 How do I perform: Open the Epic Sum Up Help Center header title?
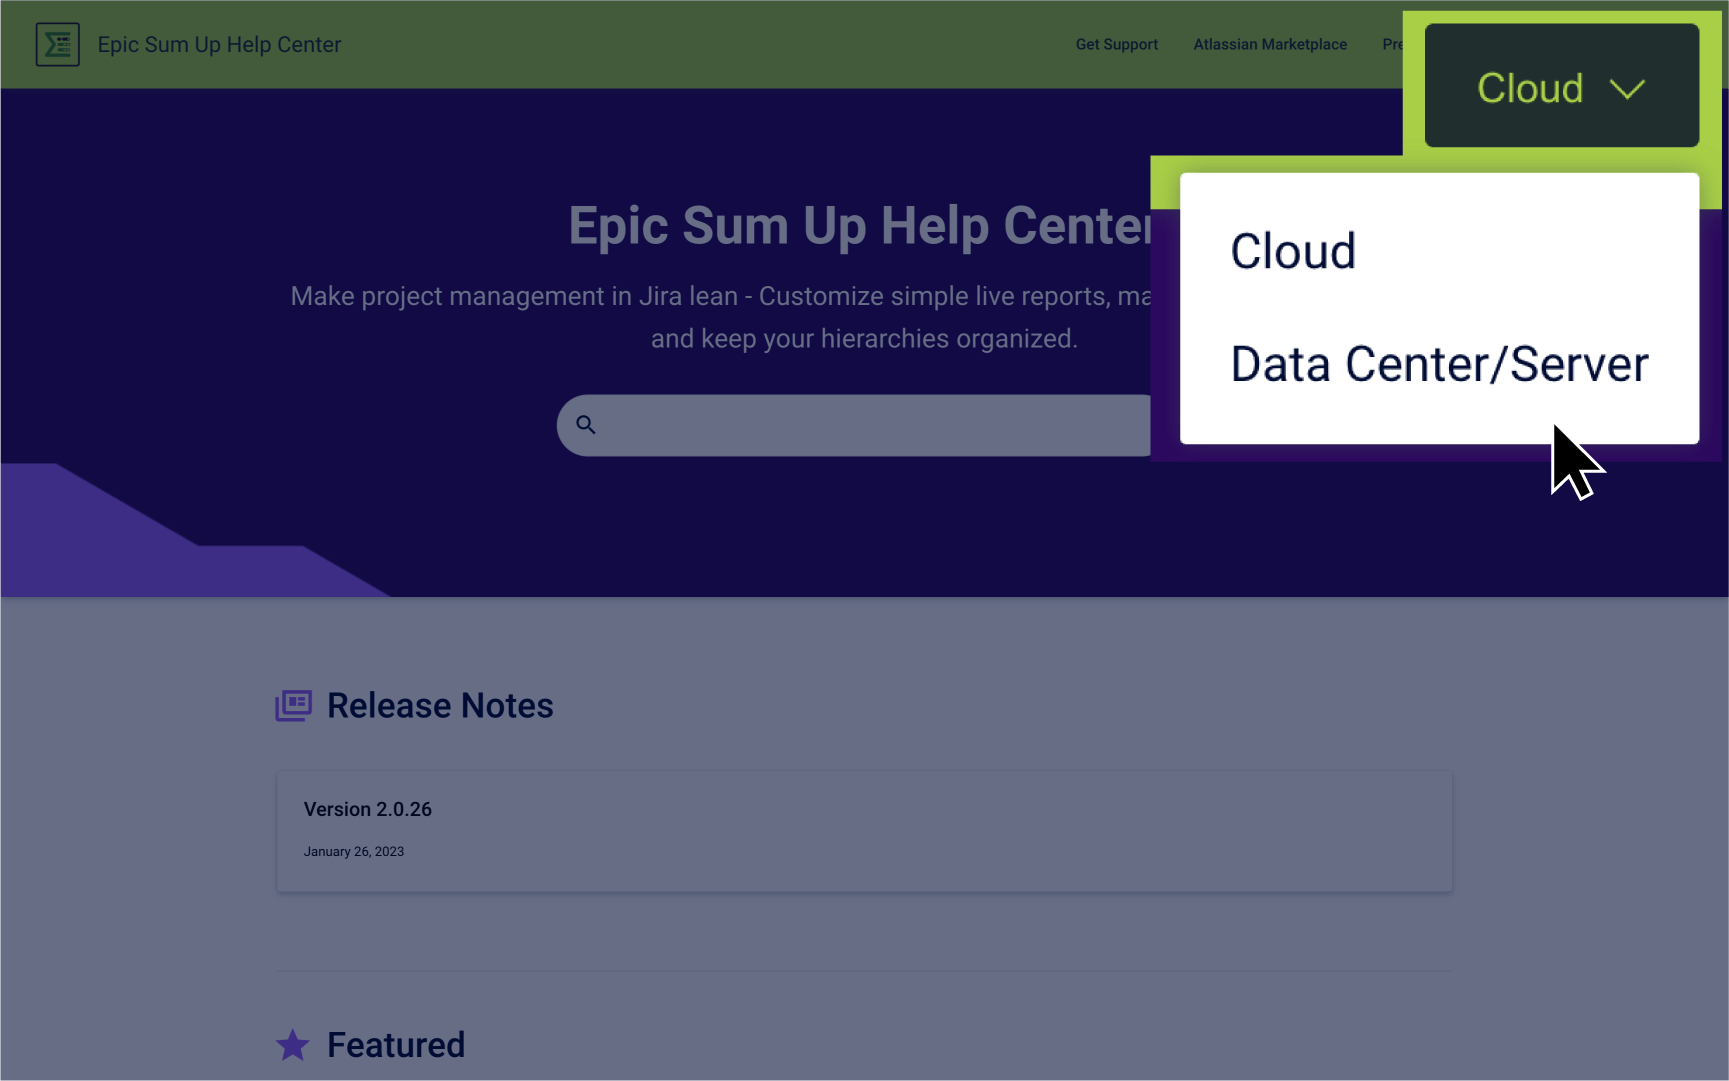tap(219, 45)
